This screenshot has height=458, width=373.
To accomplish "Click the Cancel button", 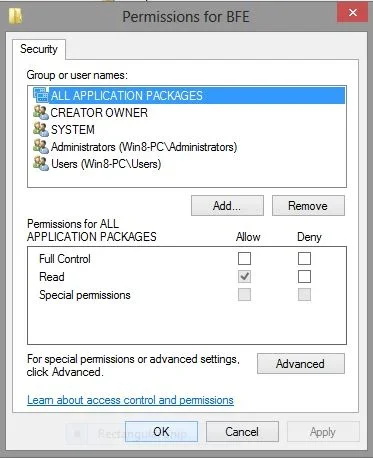I will coord(242,432).
